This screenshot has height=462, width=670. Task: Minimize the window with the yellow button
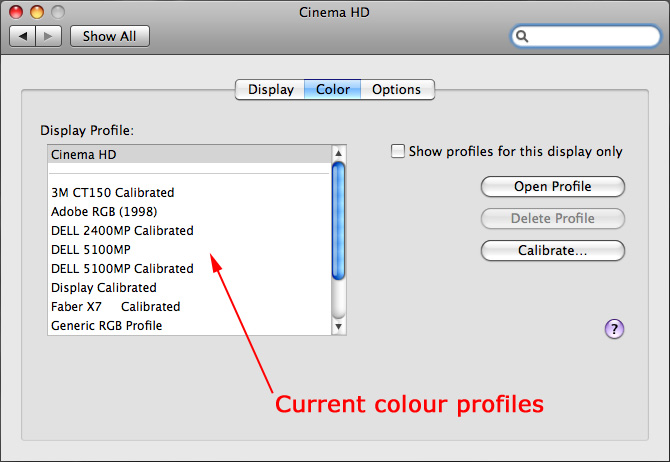tap(37, 12)
